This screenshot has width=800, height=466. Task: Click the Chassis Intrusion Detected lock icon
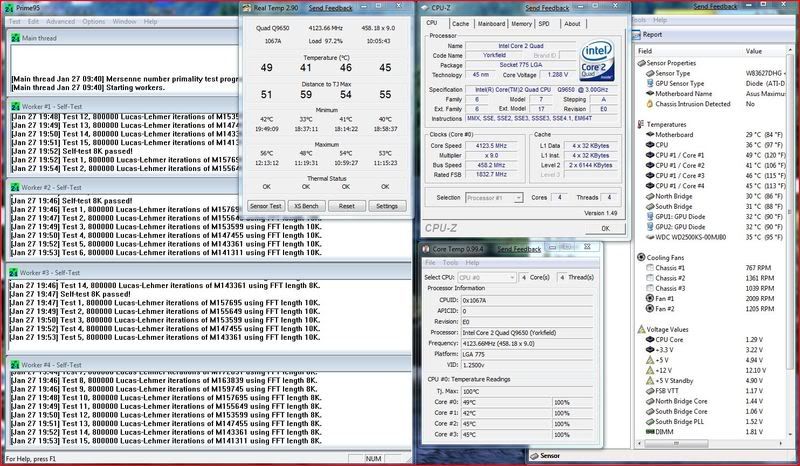[x=650, y=104]
